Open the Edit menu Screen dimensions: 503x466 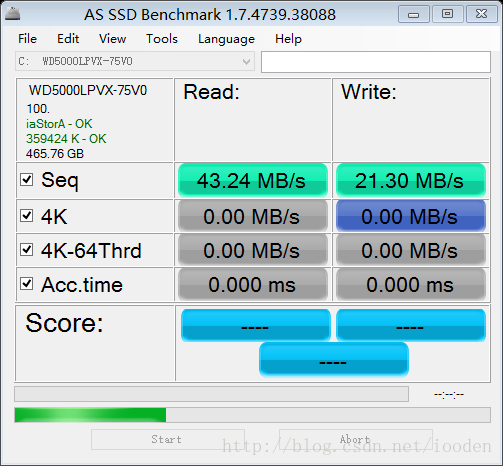68,39
